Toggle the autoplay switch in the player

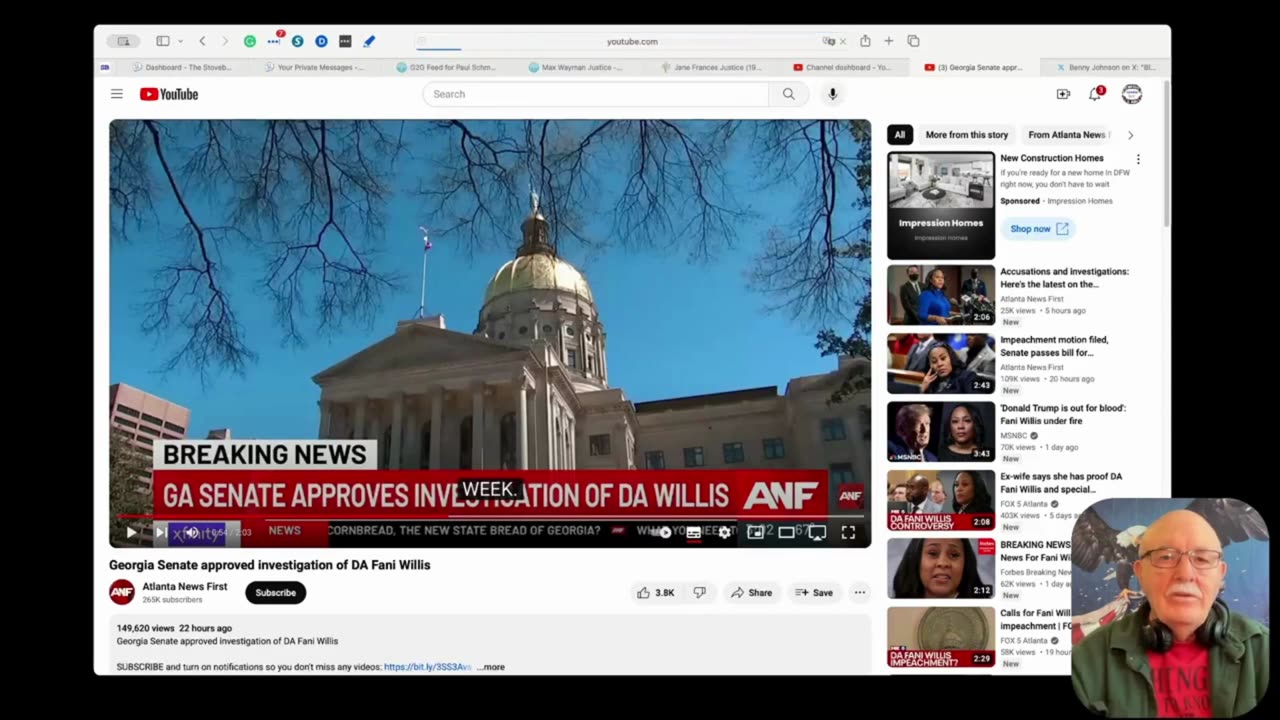tap(663, 533)
